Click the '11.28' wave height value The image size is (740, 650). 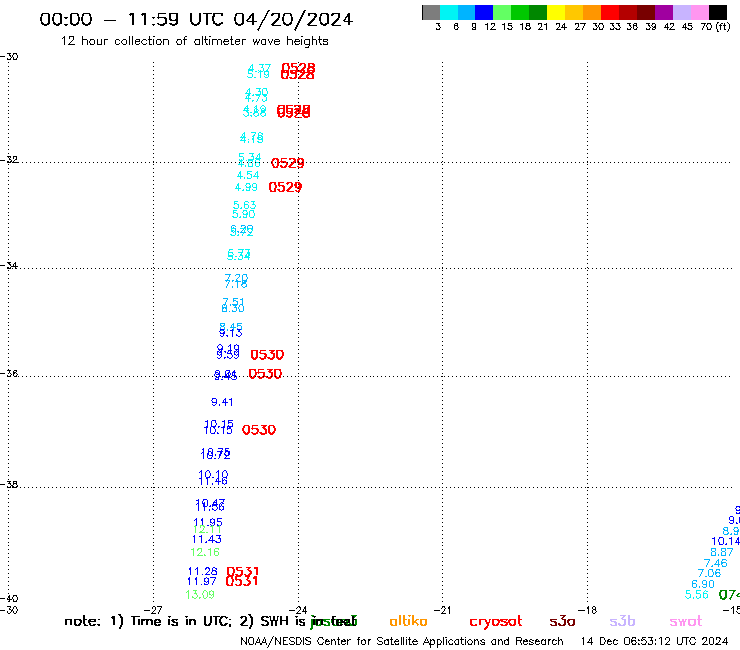pyautogui.click(x=202, y=572)
